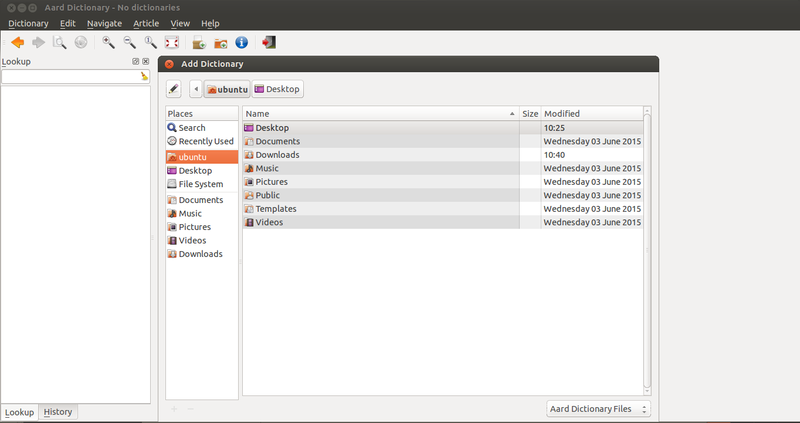This screenshot has width=800, height=423.
Task: Click the add dictionaries box icon
Action: coord(199,42)
